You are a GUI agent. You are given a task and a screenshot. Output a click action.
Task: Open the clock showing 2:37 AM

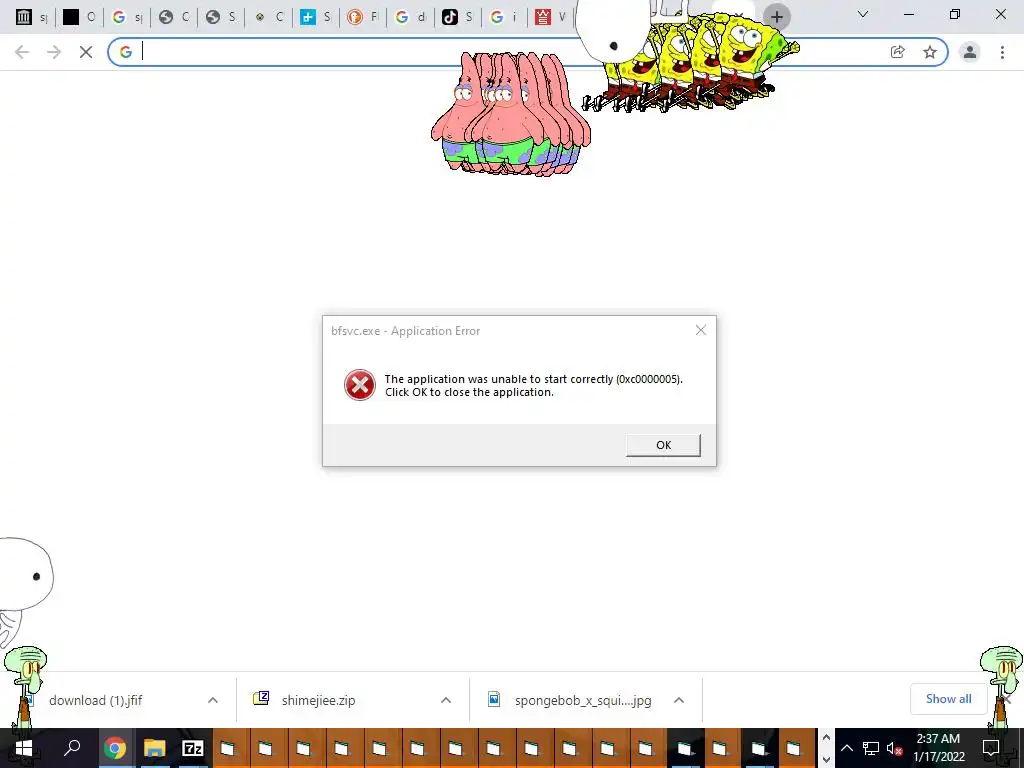[x=938, y=748]
